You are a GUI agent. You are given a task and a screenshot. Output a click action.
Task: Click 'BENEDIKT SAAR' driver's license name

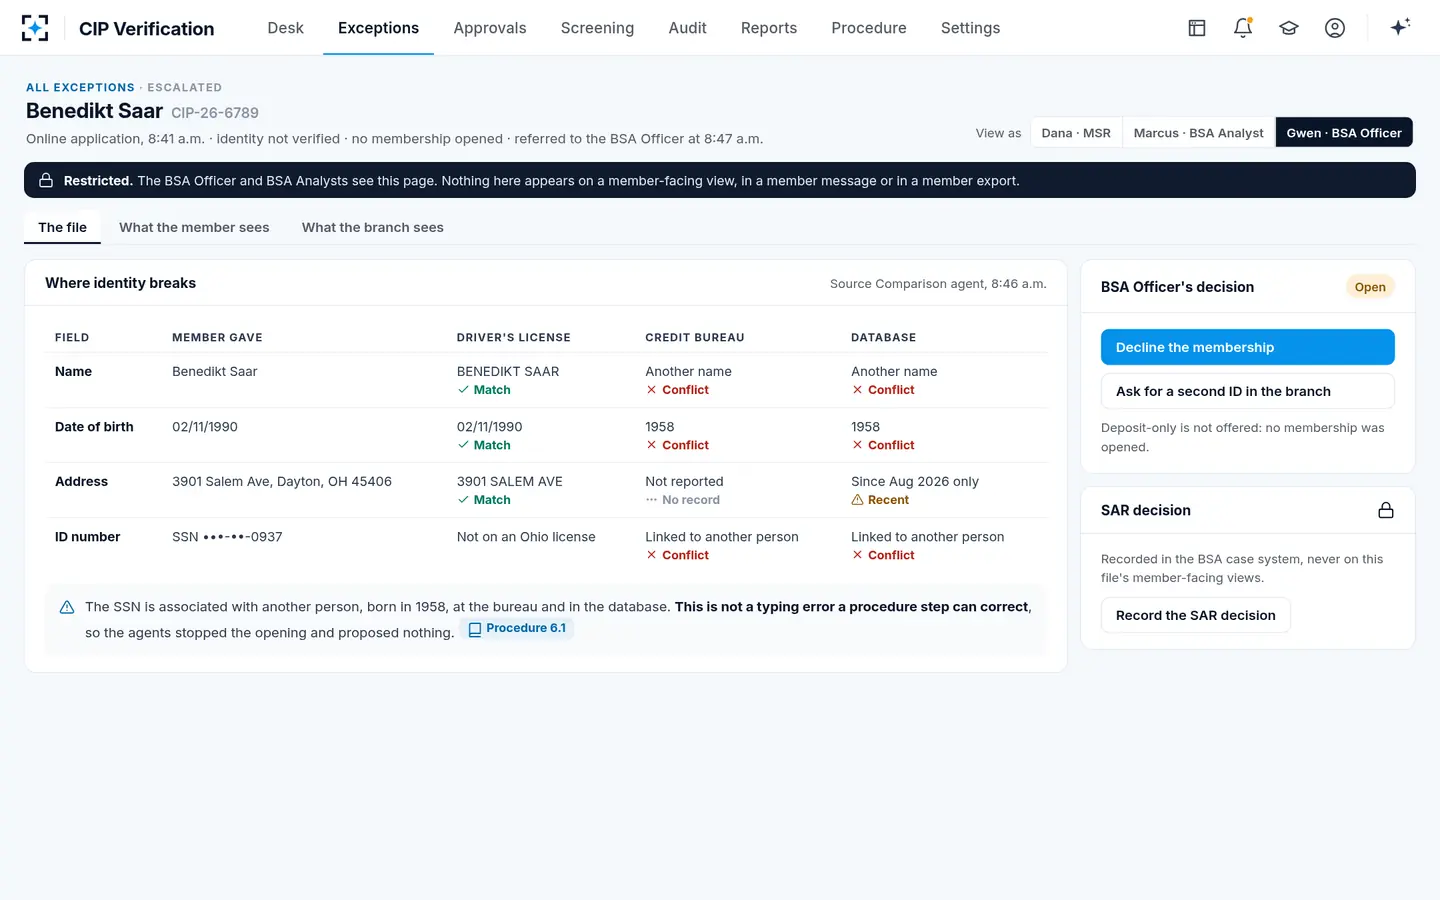pyautogui.click(x=508, y=372)
